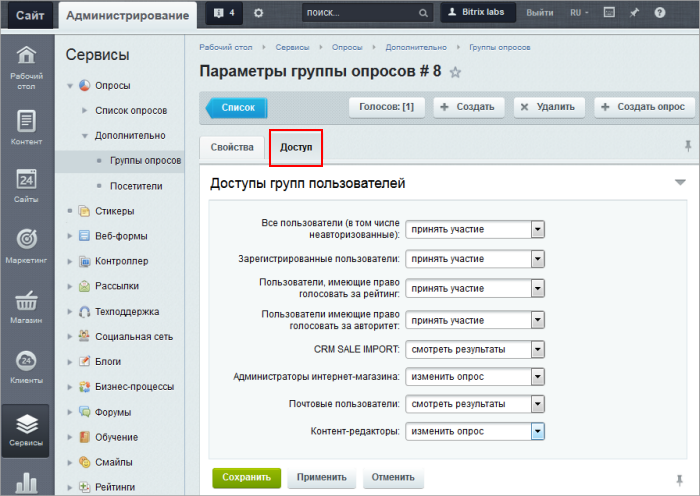This screenshot has height=496, width=700.
Task: Open help question mark icon
Action: coord(660,13)
